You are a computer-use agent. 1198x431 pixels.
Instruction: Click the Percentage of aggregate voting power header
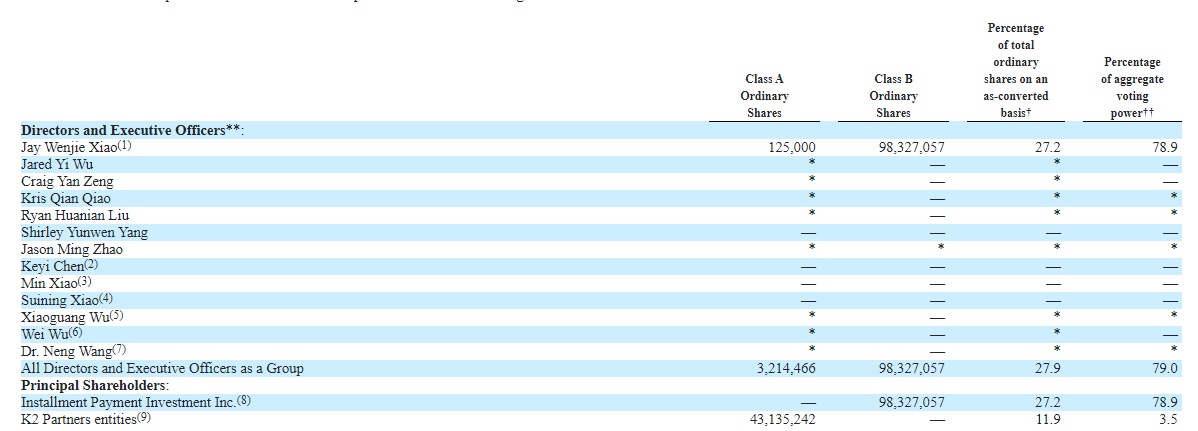click(x=1132, y=87)
